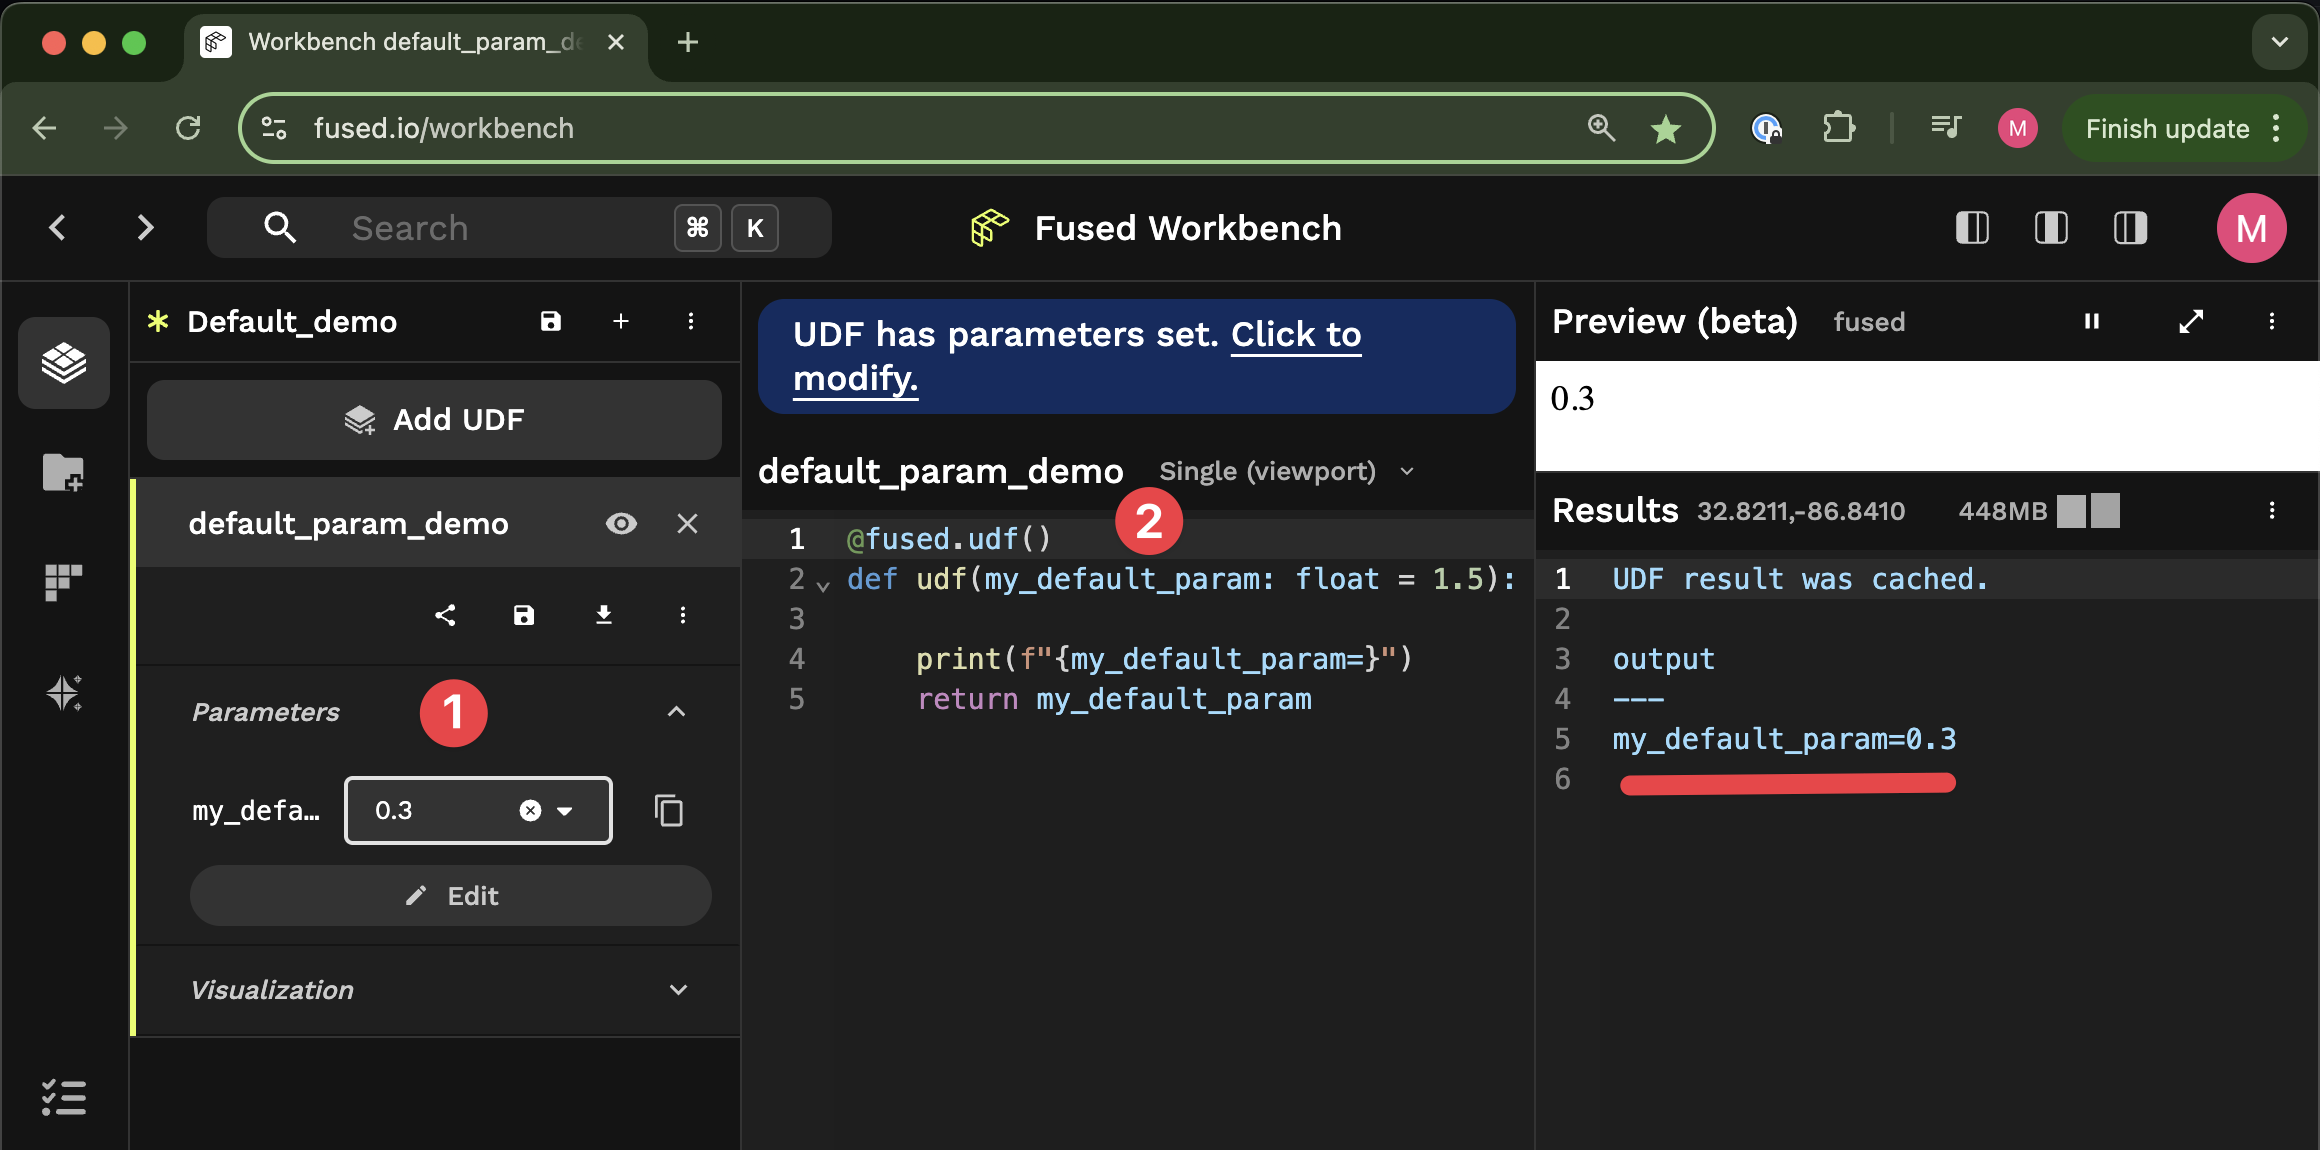The height and width of the screenshot is (1150, 2320).
Task: Click the coordinates 32.8211,-86.8410 text
Action: (x=1801, y=511)
